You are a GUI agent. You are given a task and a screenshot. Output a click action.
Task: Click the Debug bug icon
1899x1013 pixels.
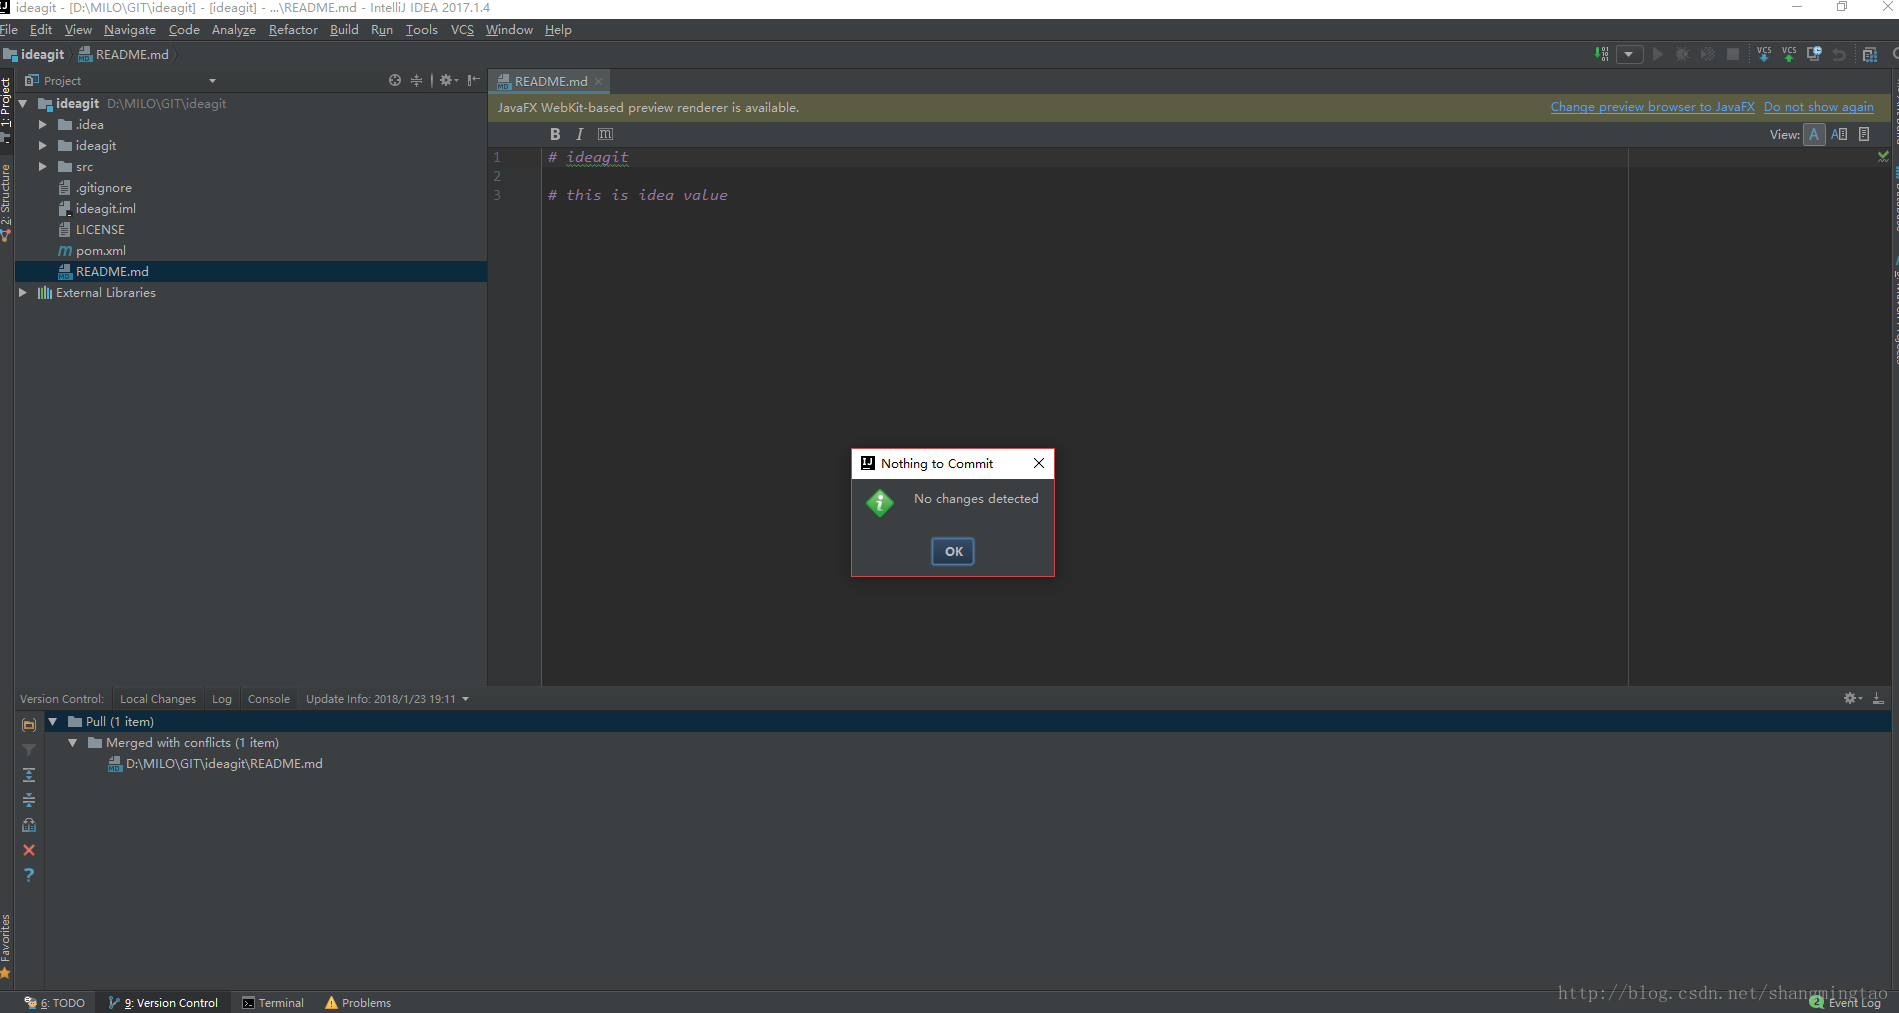coord(1683,54)
